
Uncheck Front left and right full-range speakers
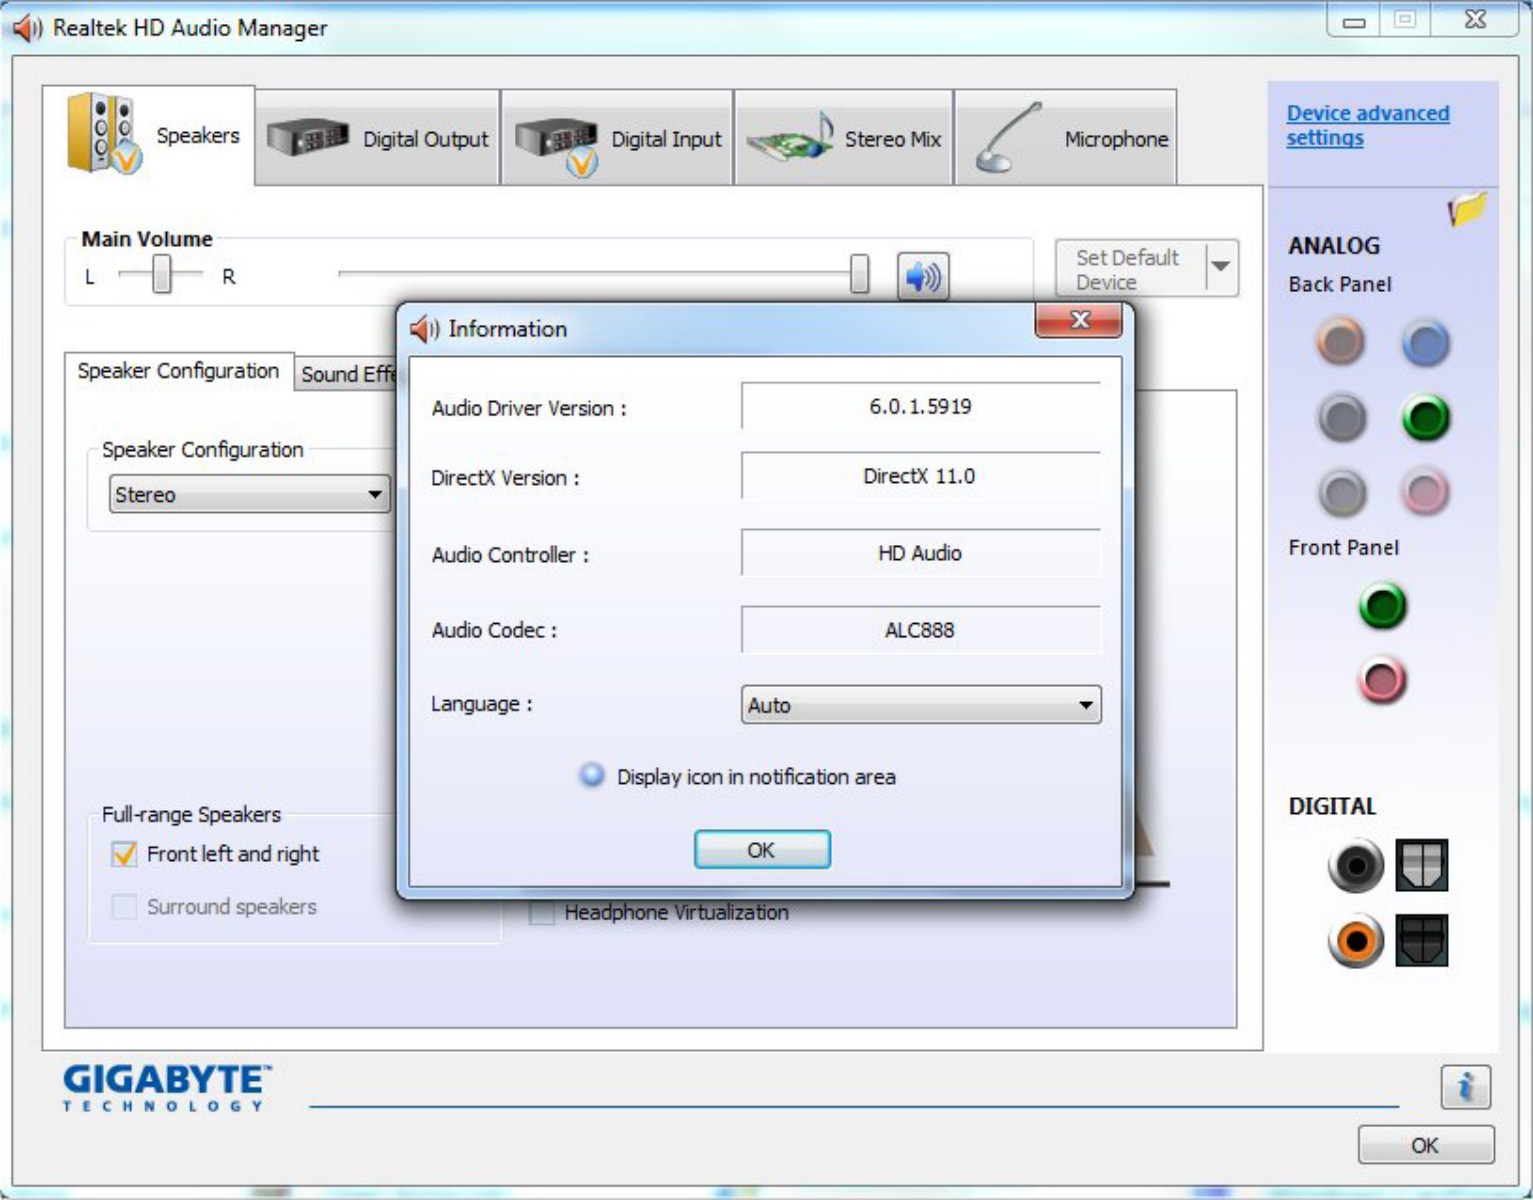click(x=123, y=854)
